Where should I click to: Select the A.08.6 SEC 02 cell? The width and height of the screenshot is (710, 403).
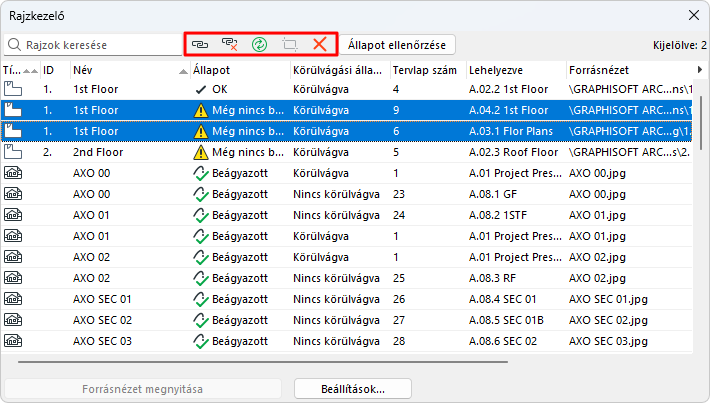(x=503, y=341)
